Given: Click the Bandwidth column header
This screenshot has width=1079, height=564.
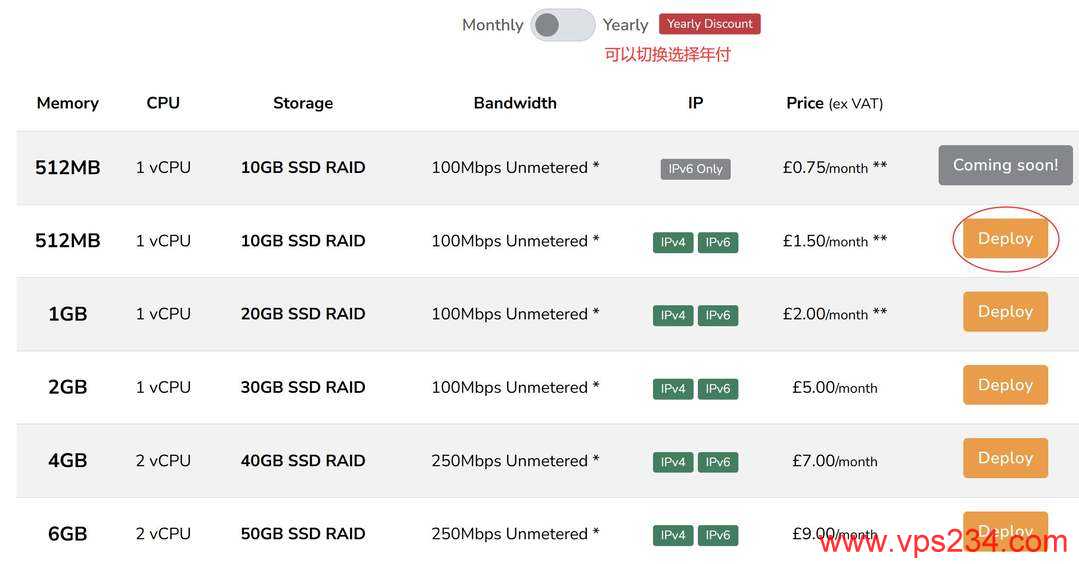Looking at the screenshot, I should tap(515, 103).
